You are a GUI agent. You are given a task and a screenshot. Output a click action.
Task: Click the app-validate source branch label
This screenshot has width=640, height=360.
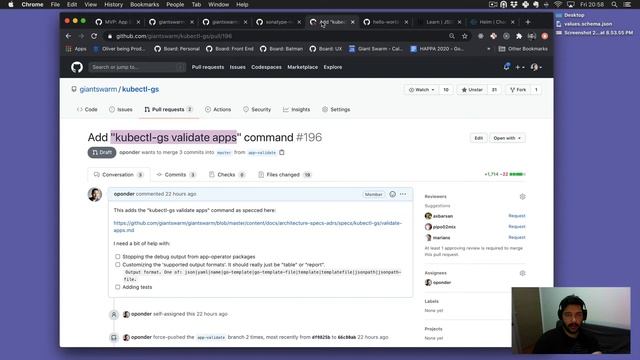[x=262, y=153]
